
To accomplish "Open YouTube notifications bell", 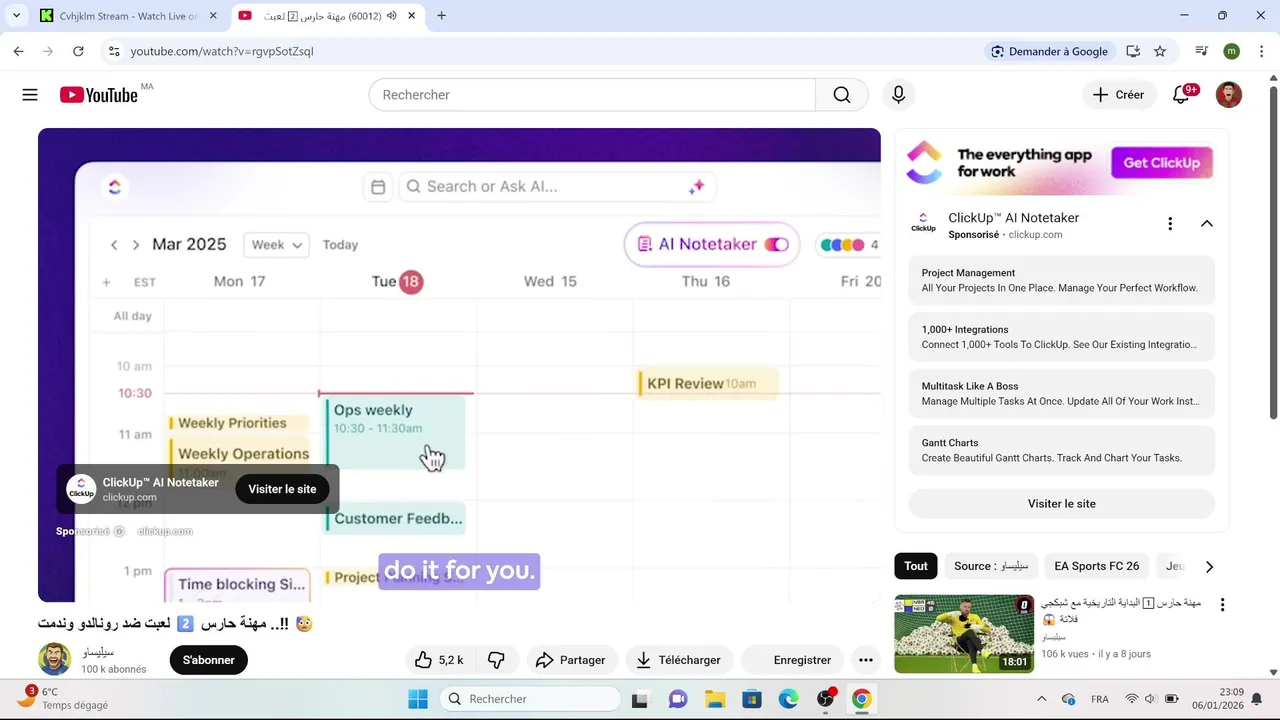I will point(1181,95).
